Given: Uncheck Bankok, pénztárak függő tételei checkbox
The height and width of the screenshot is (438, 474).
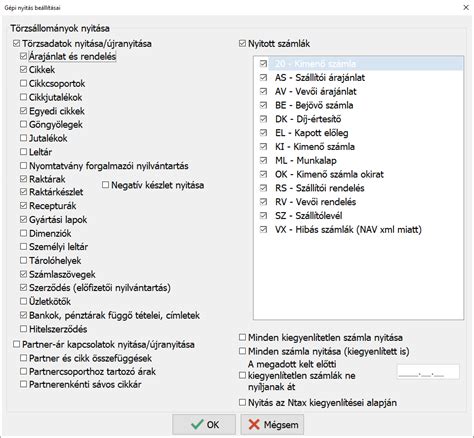Looking at the screenshot, I should pos(23,315).
